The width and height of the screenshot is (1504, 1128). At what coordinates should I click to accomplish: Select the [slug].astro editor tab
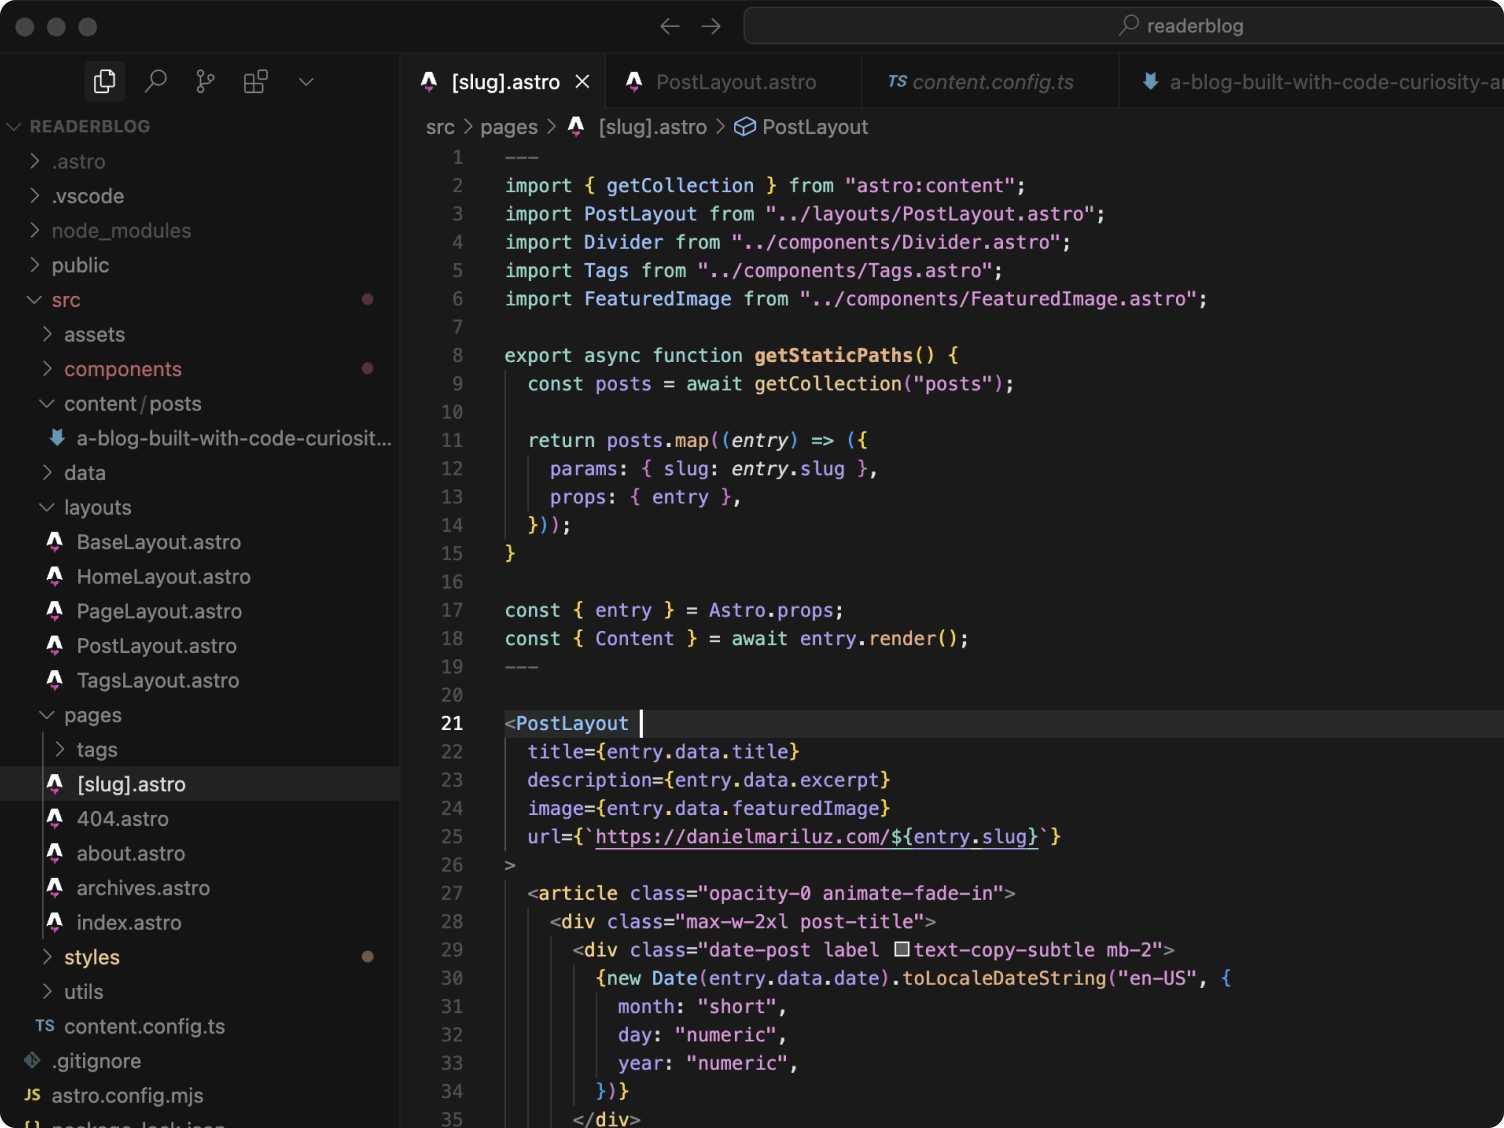505,82
